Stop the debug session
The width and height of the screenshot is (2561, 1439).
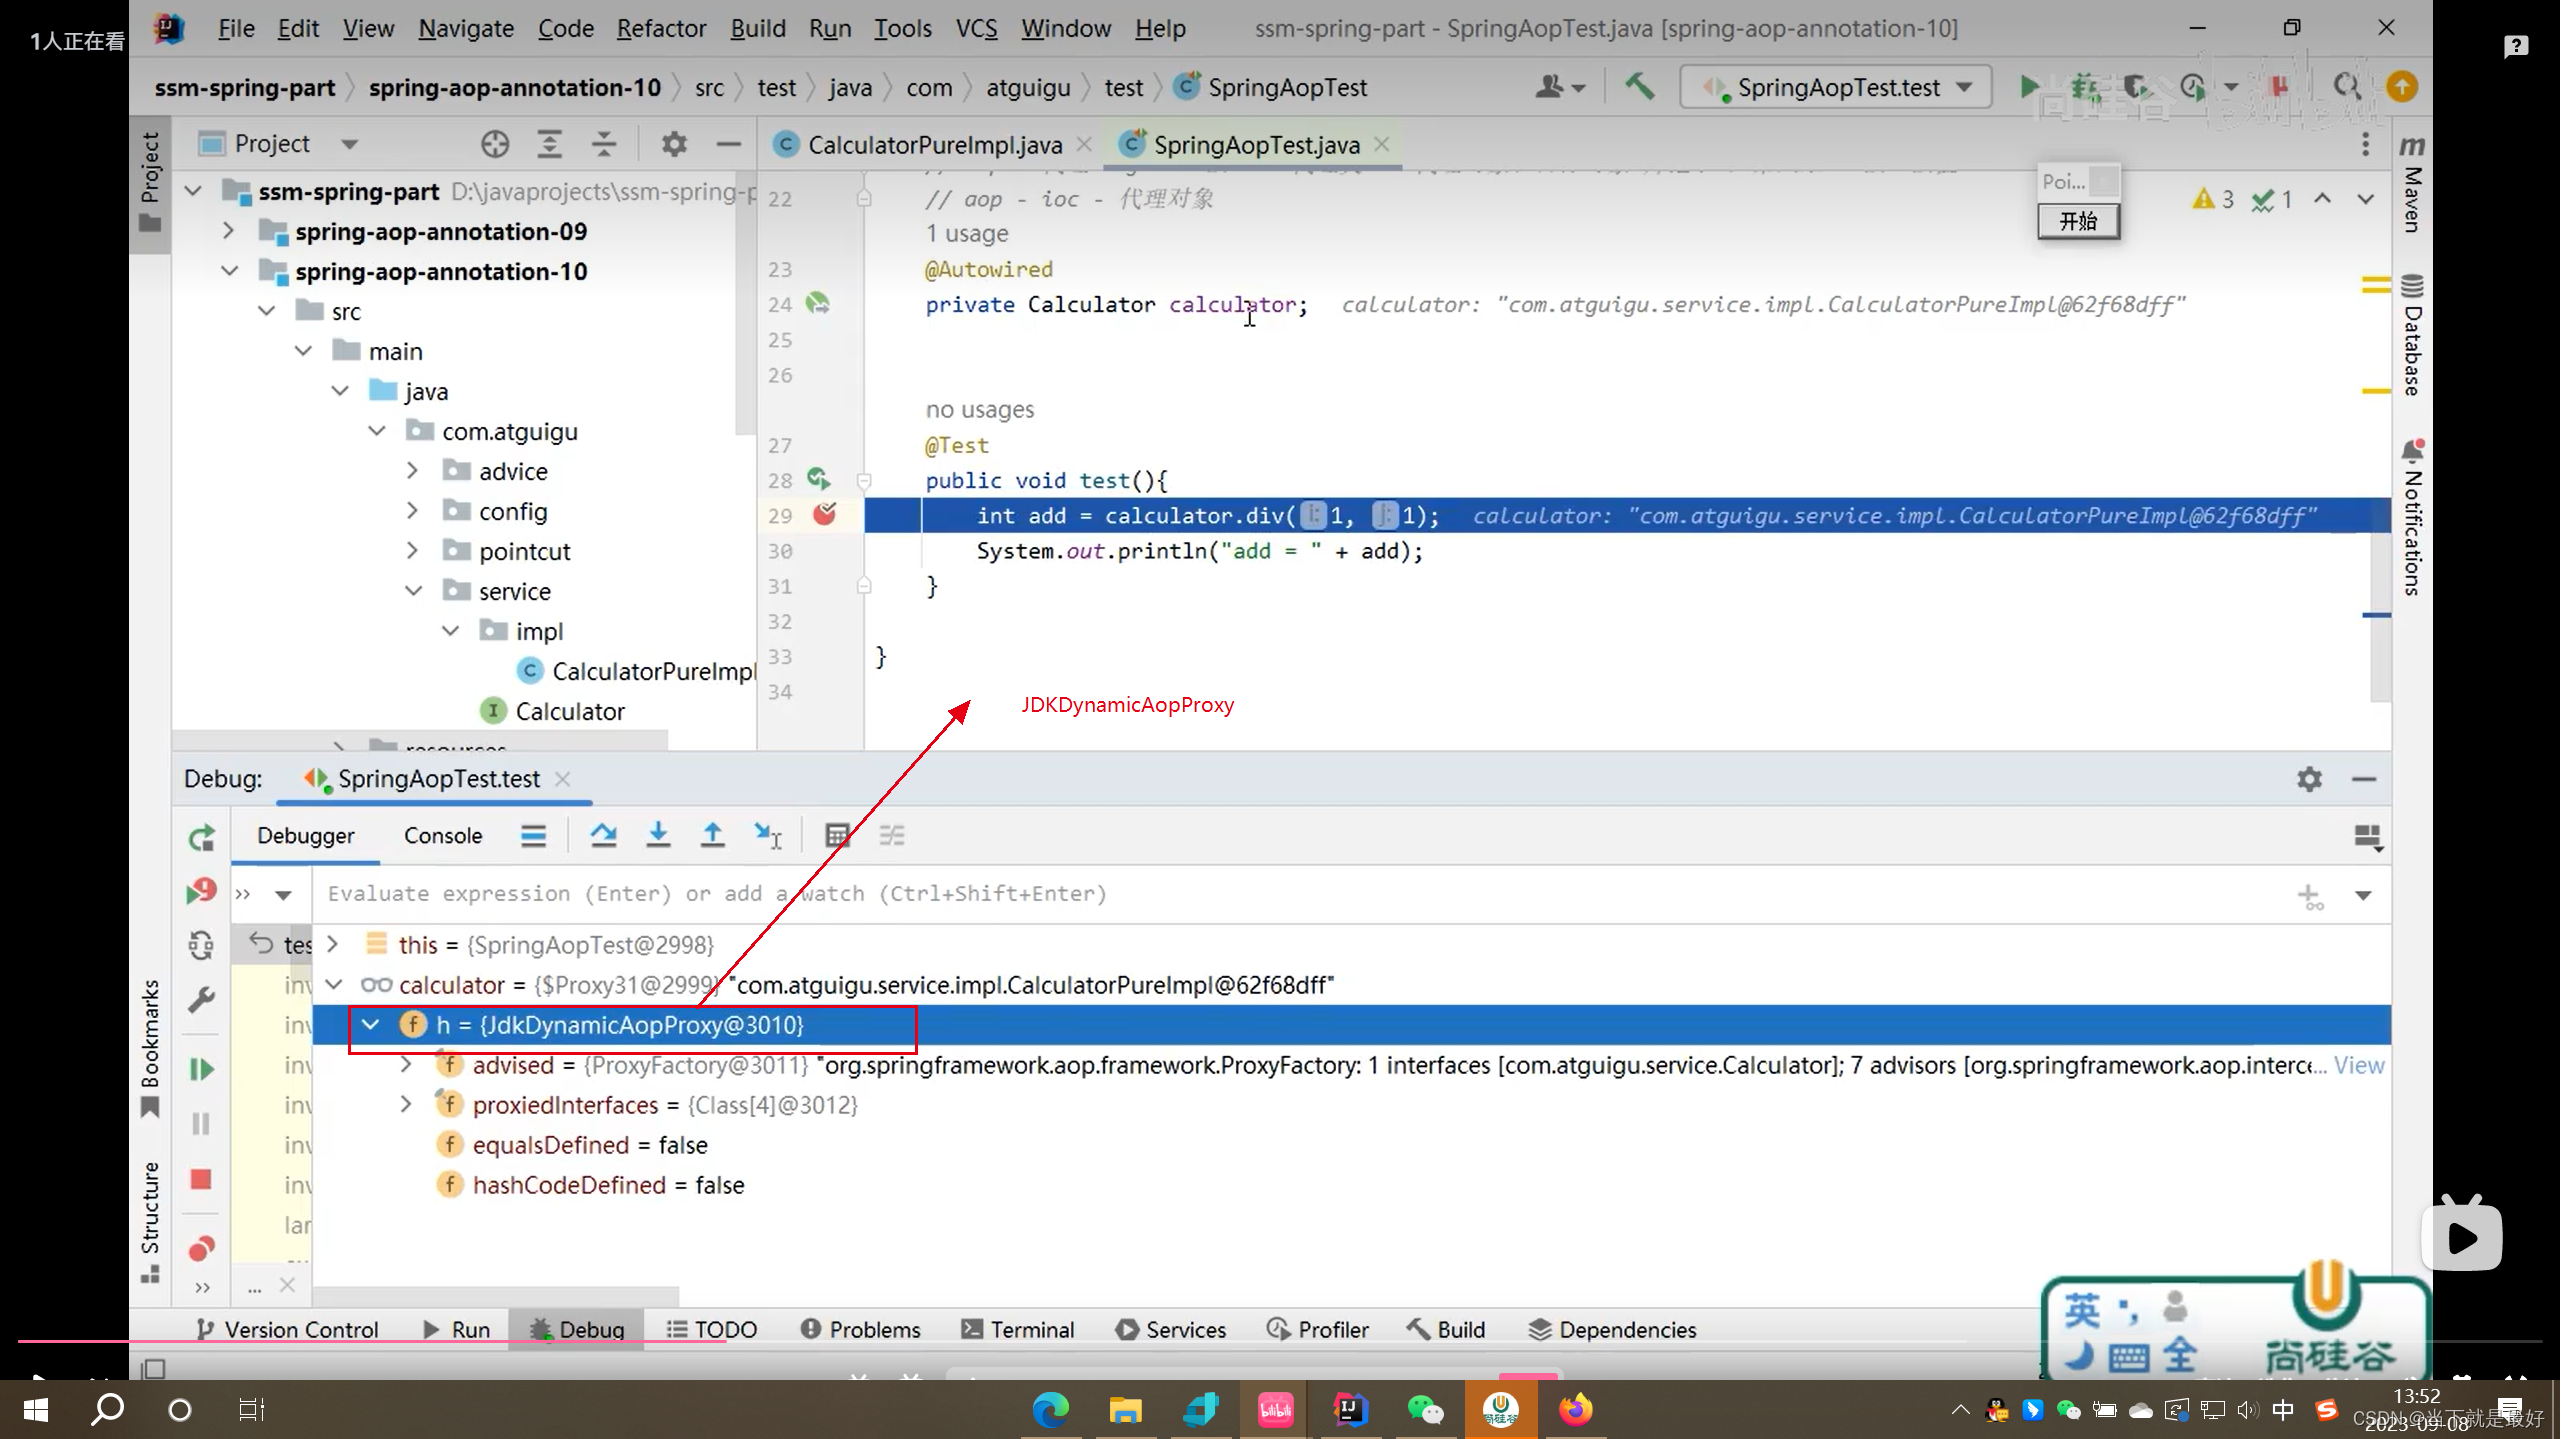[x=201, y=1179]
